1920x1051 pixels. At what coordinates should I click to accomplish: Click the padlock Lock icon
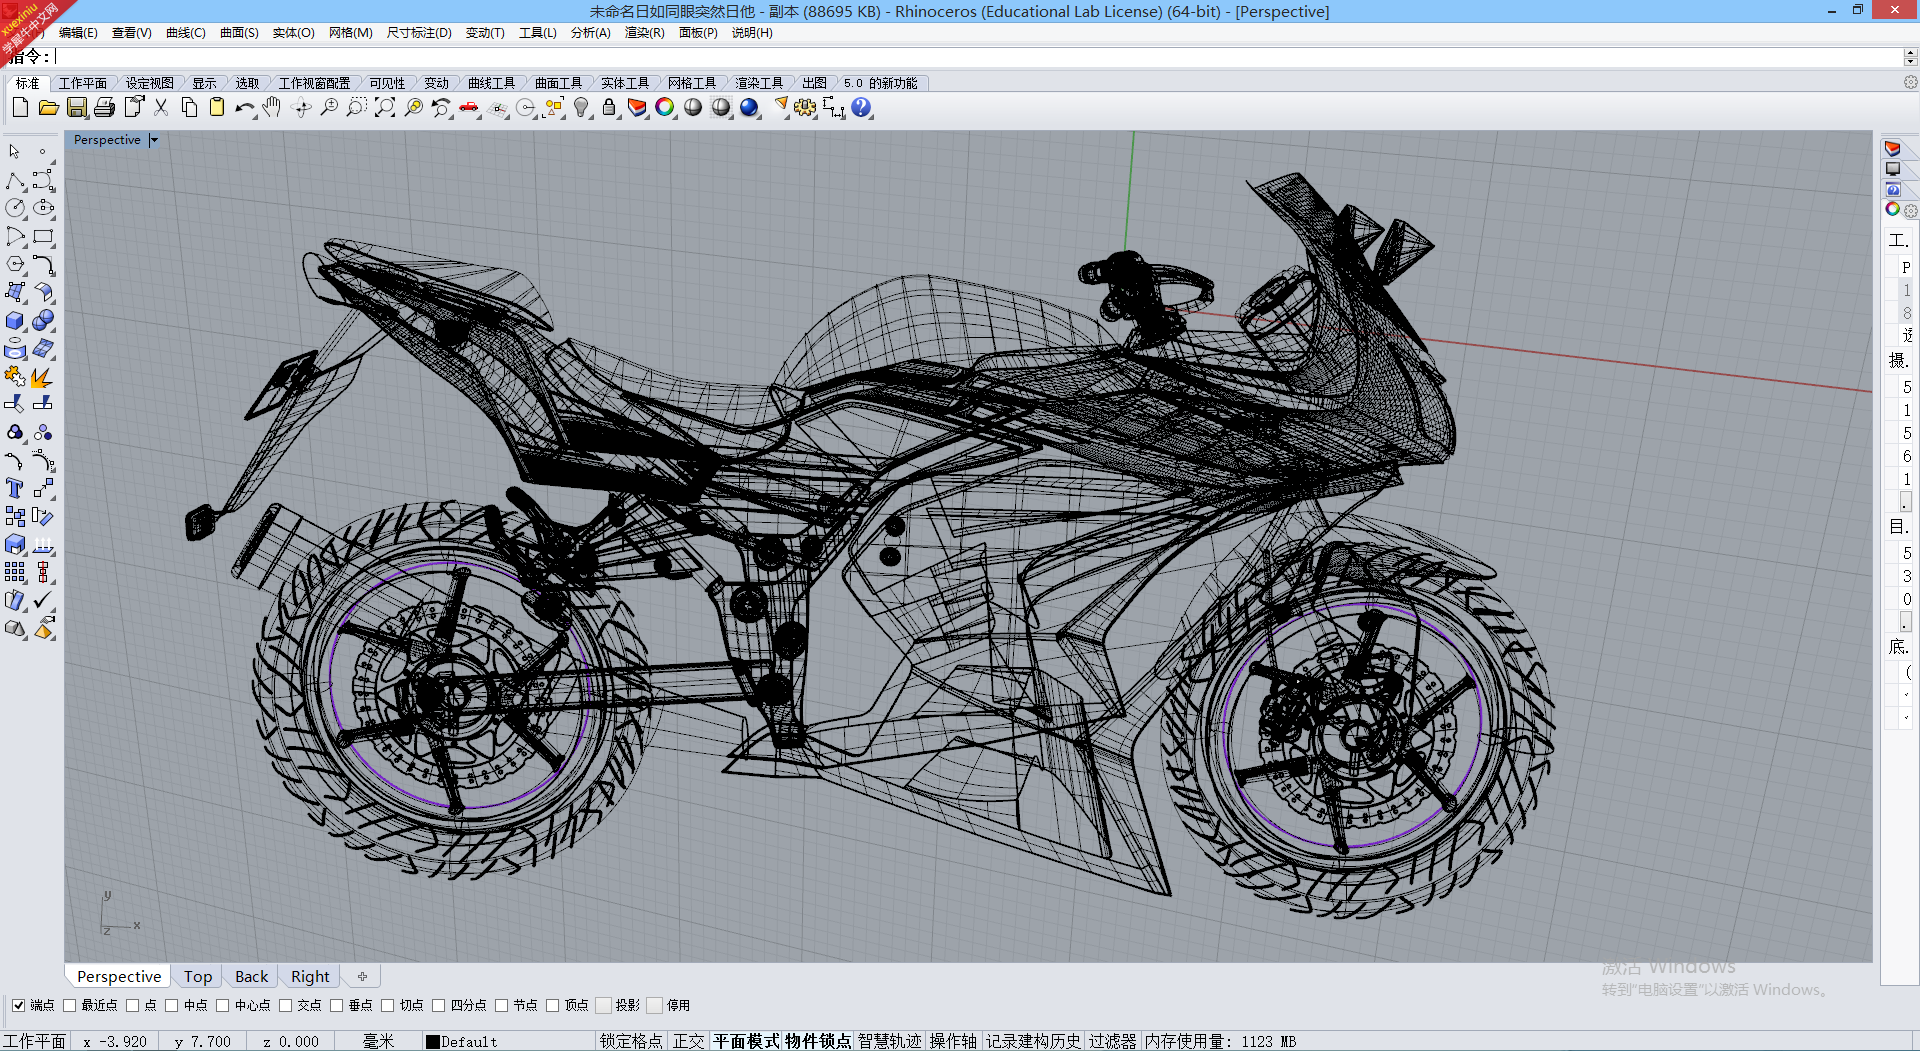[609, 107]
